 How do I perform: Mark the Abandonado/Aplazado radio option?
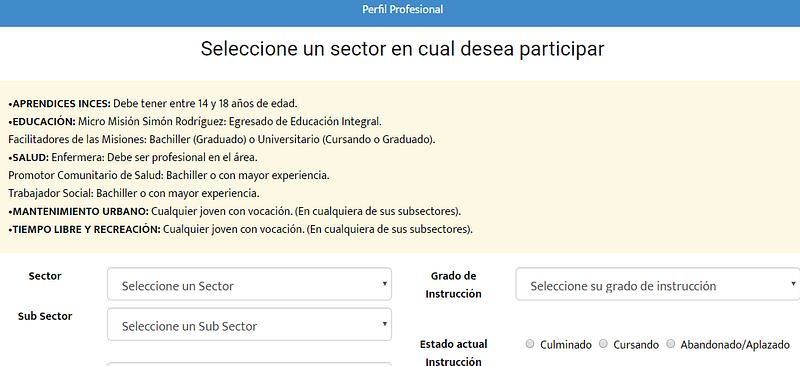[x=670, y=344]
